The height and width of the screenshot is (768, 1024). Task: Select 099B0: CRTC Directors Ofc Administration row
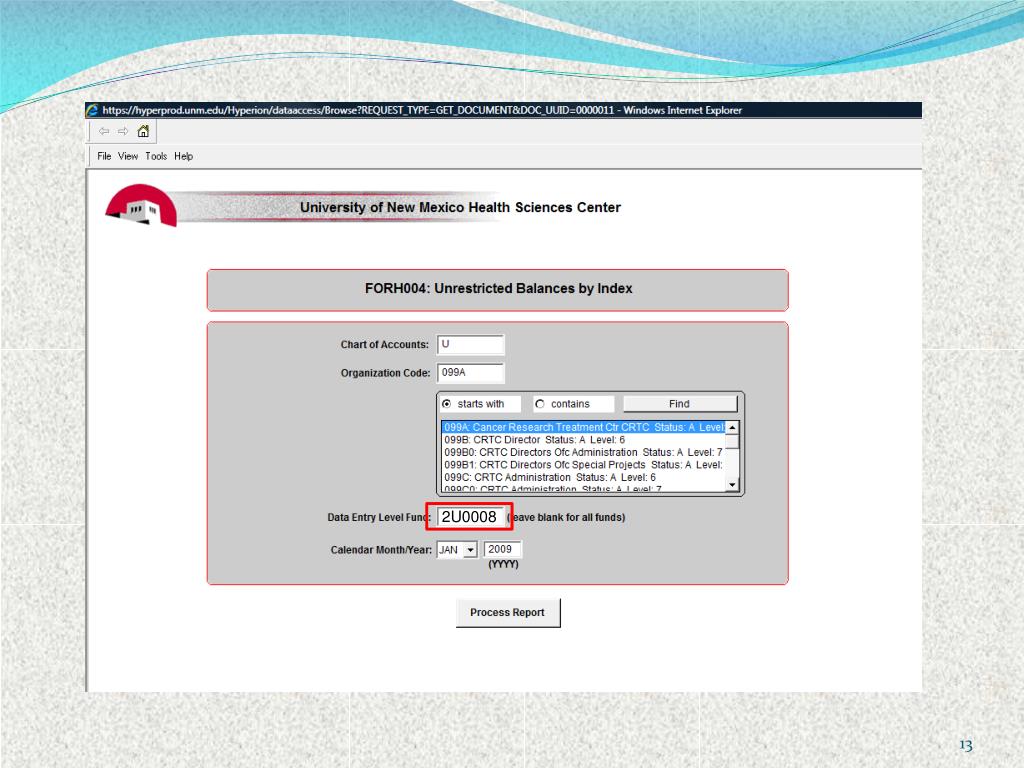click(584, 452)
